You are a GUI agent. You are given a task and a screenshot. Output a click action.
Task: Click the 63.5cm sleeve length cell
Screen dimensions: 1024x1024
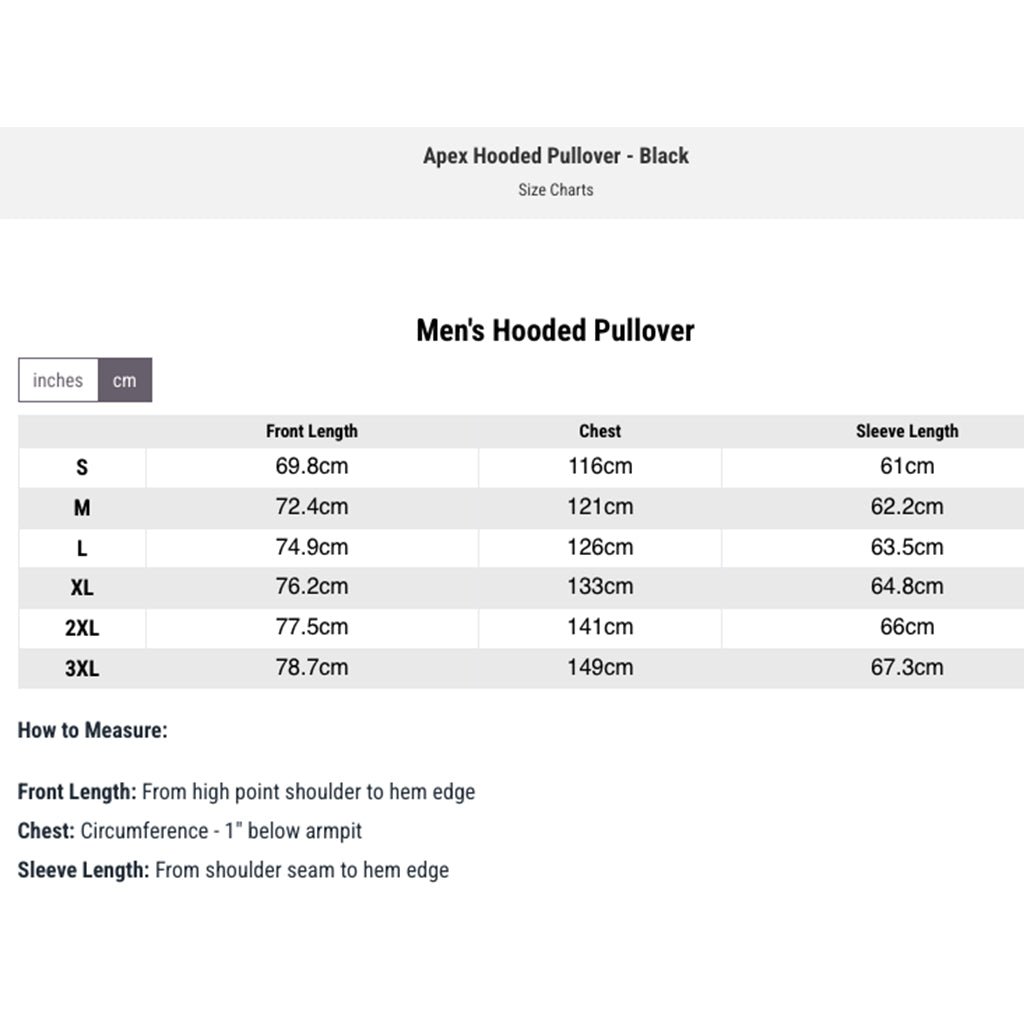[907, 547]
